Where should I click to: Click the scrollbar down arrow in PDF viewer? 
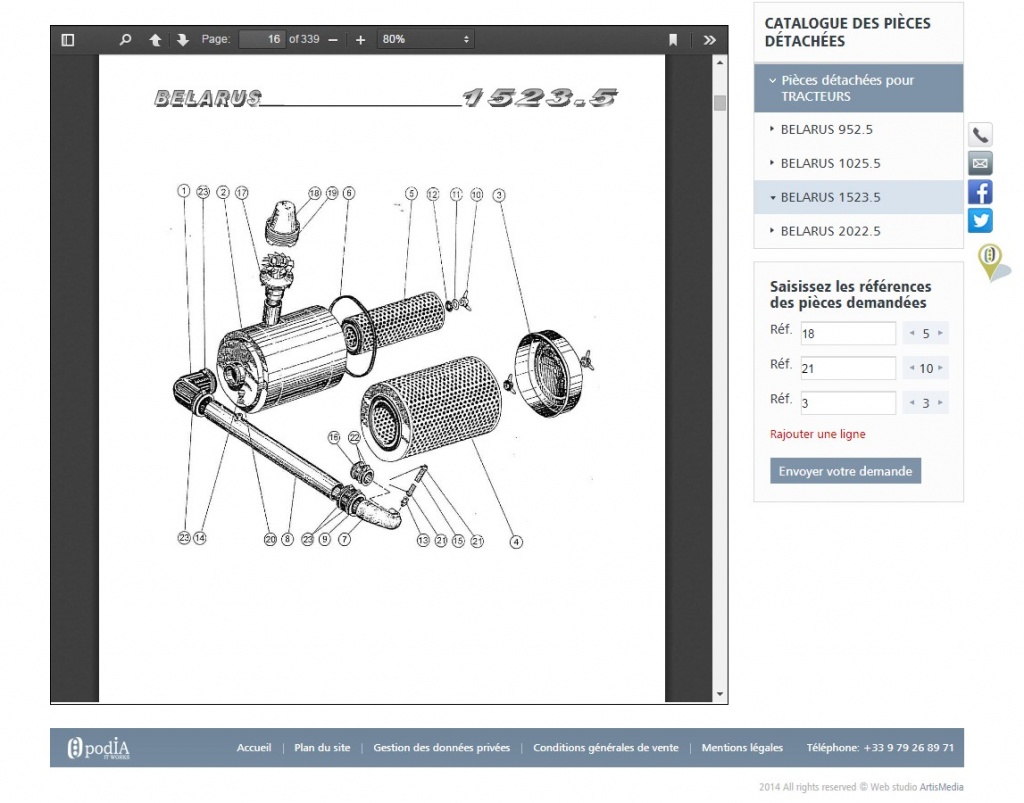tap(720, 694)
